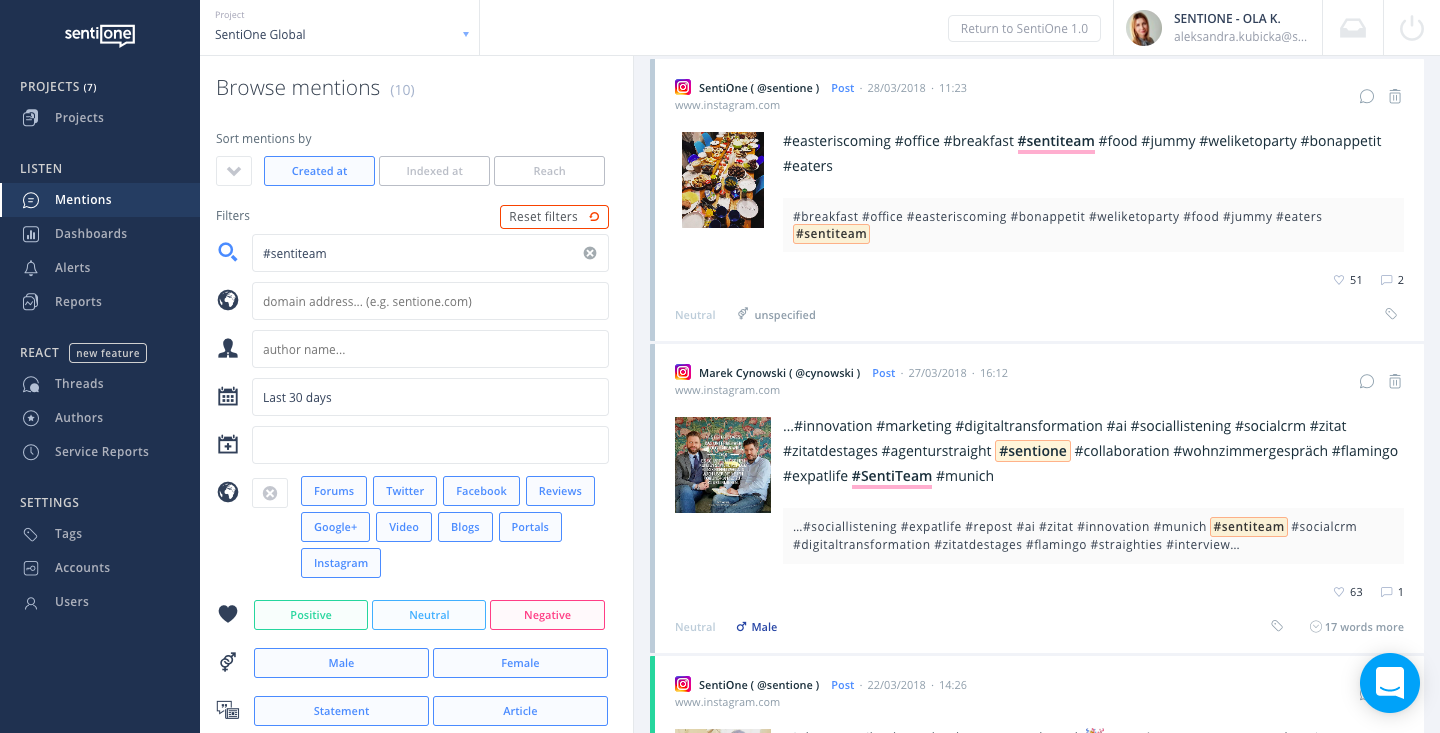Click the Reset filters button
The height and width of the screenshot is (733, 1440).
click(x=554, y=217)
